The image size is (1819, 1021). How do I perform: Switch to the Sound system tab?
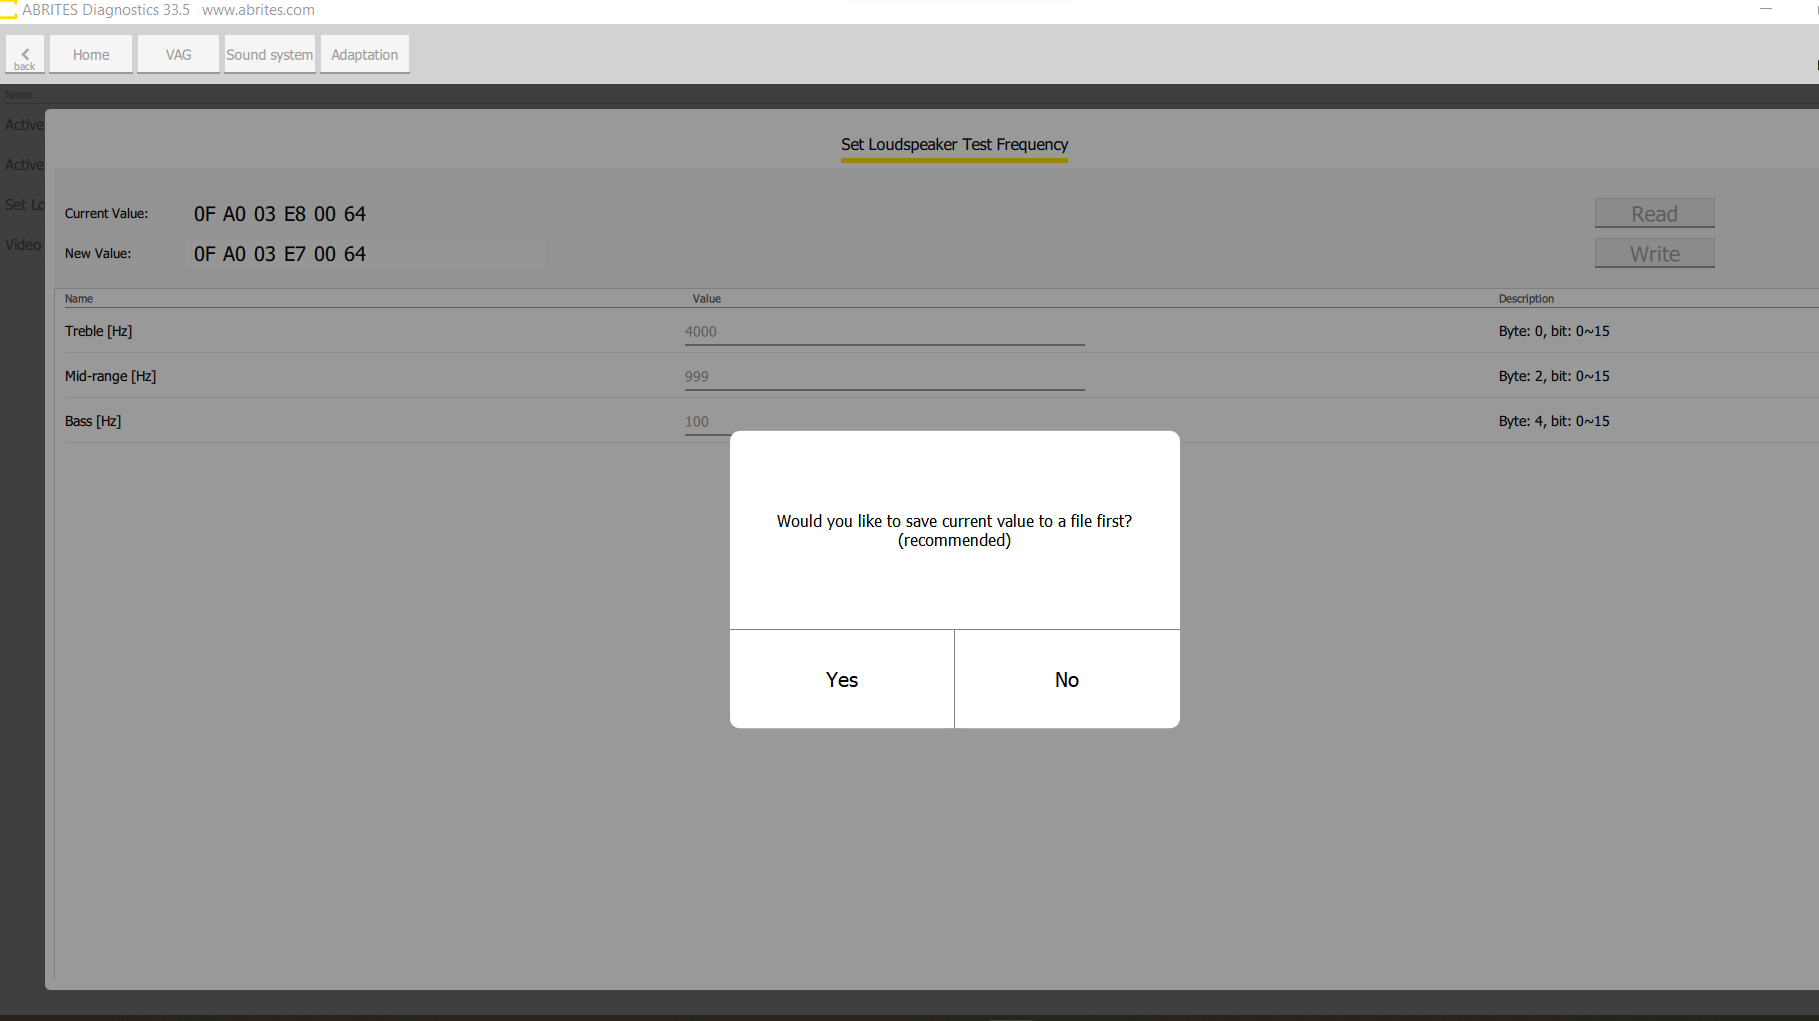pyautogui.click(x=270, y=55)
